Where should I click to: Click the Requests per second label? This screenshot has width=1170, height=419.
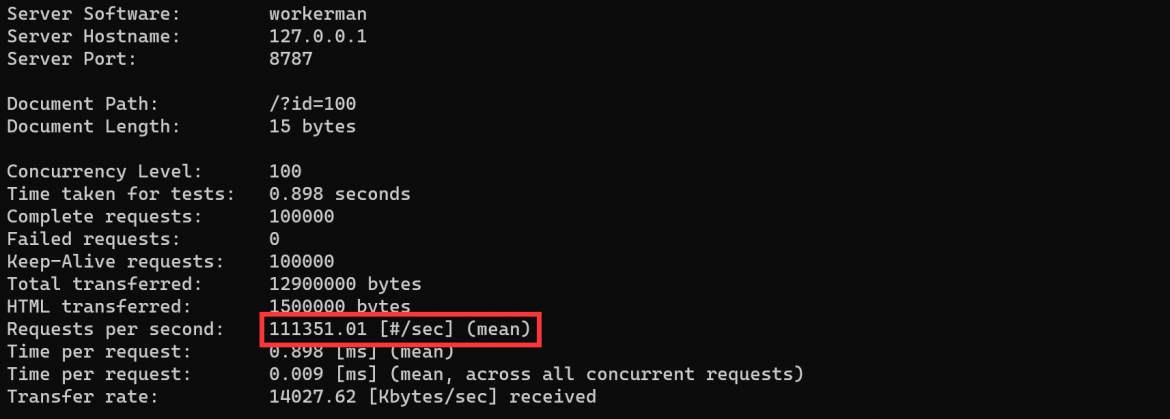116,330
